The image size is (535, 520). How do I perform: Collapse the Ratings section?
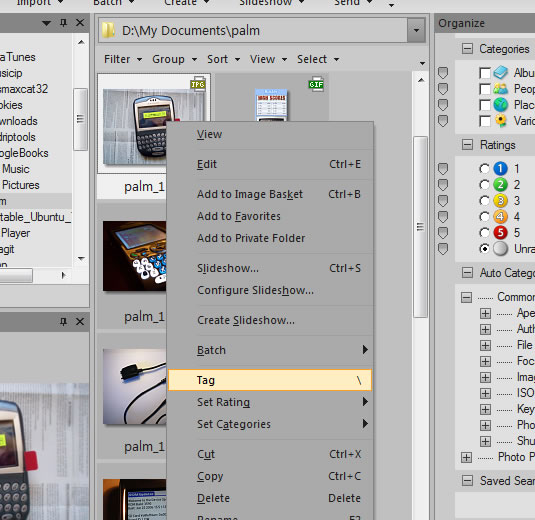467,145
